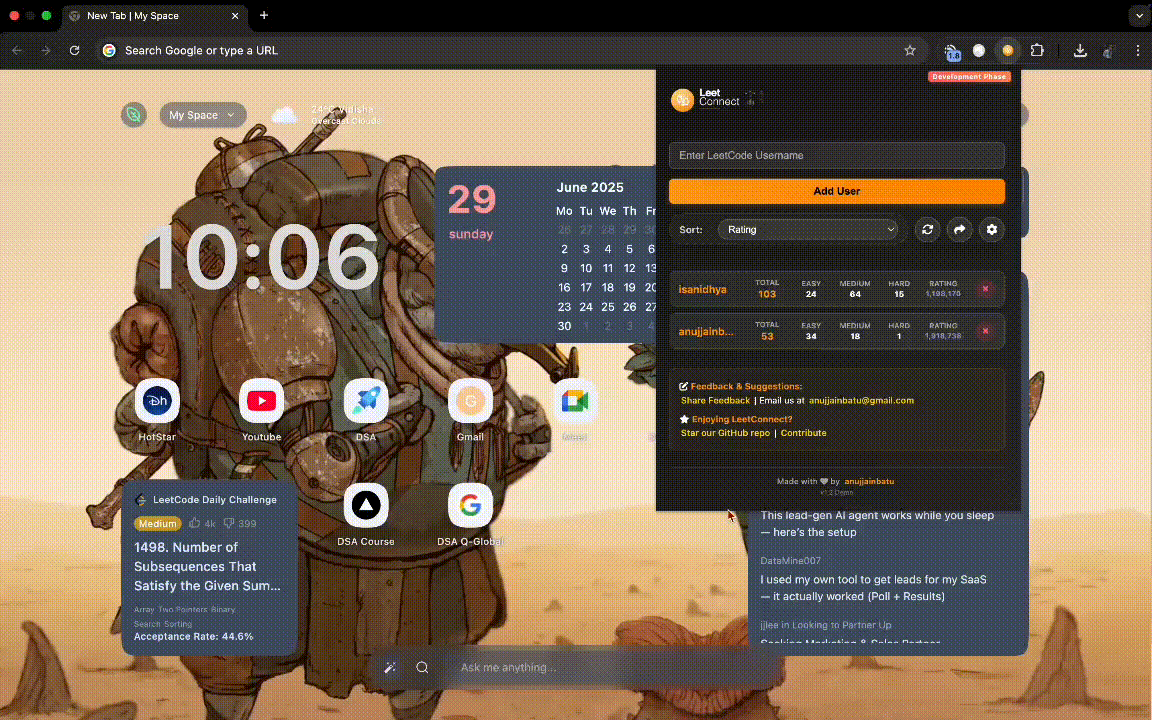Image resolution: width=1152 pixels, height=720 pixels.
Task: Click the Development Phase badge
Action: tap(969, 76)
